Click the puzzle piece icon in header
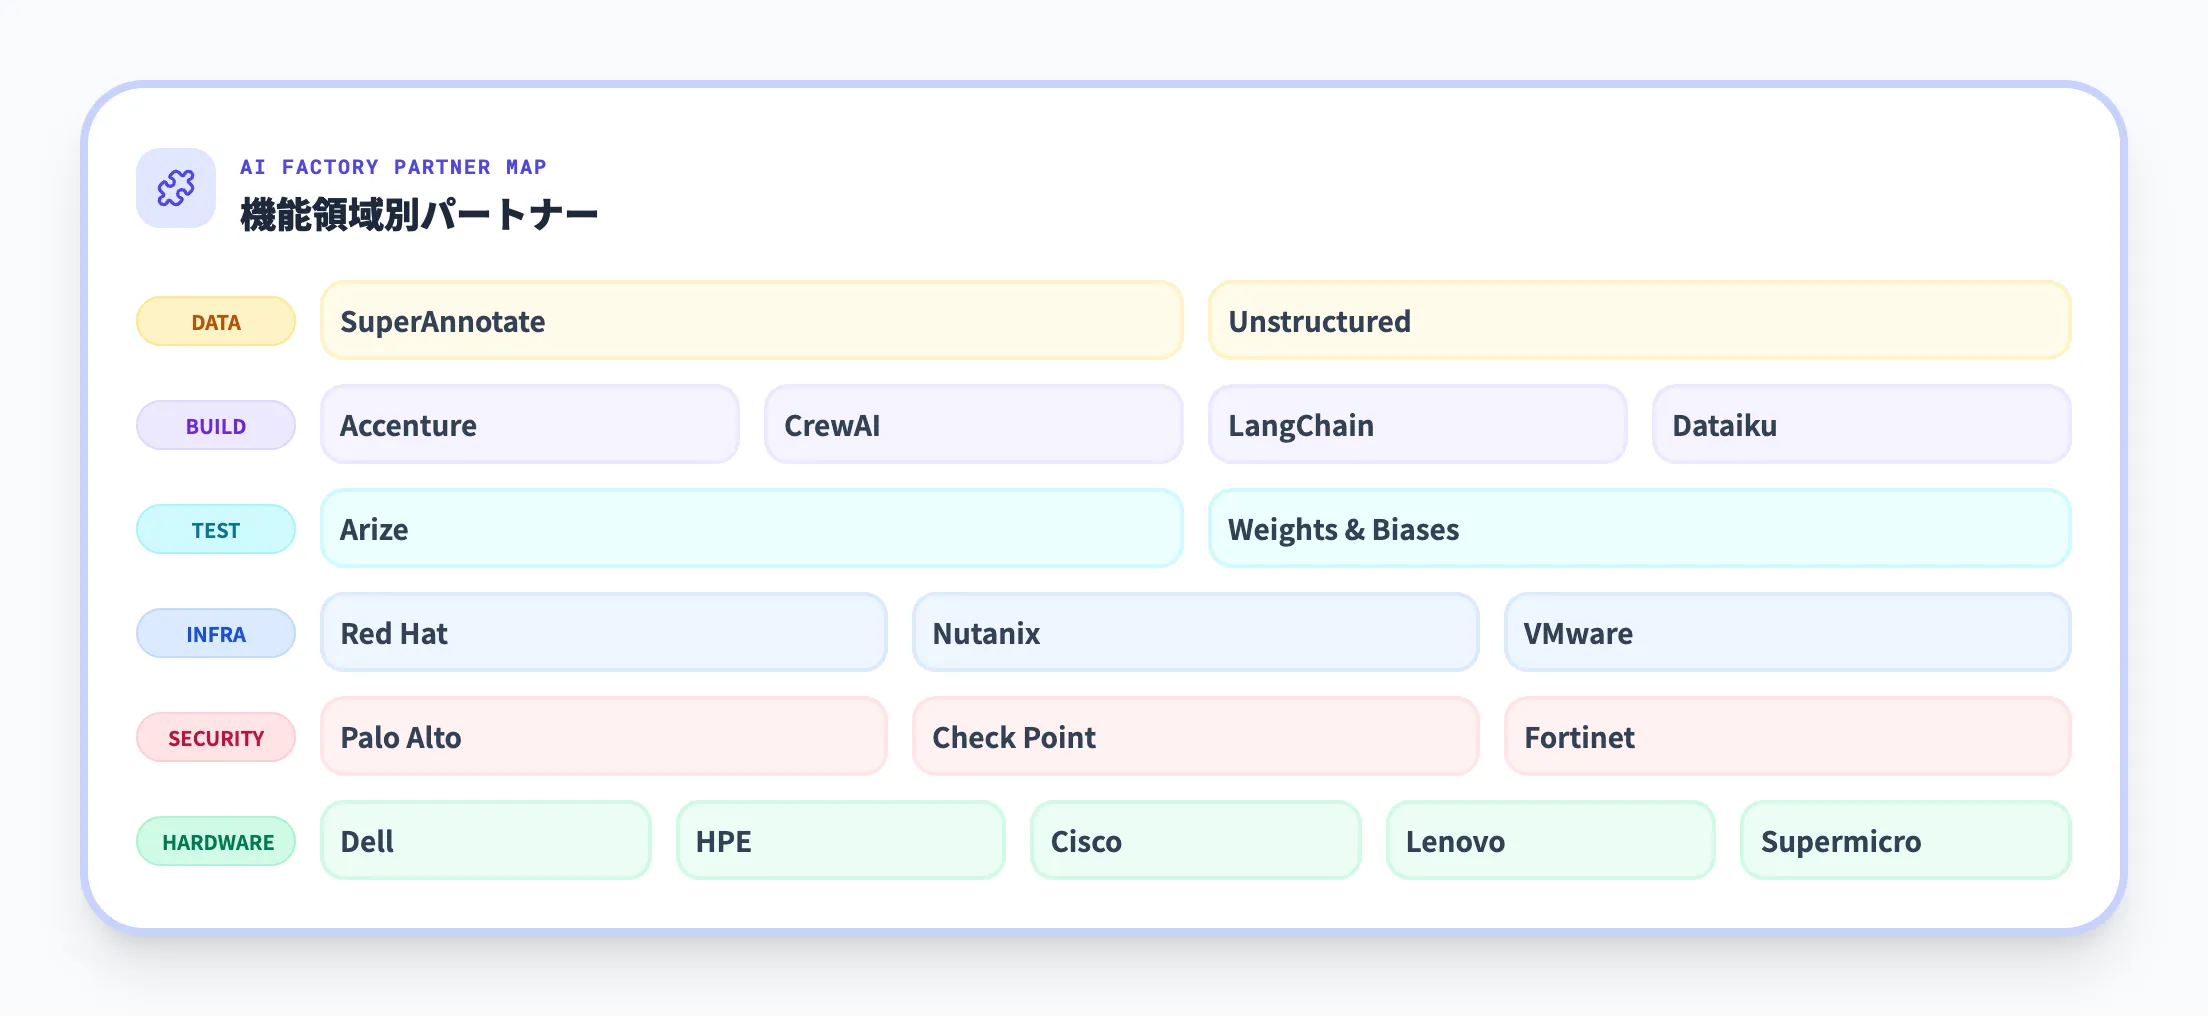 (176, 188)
